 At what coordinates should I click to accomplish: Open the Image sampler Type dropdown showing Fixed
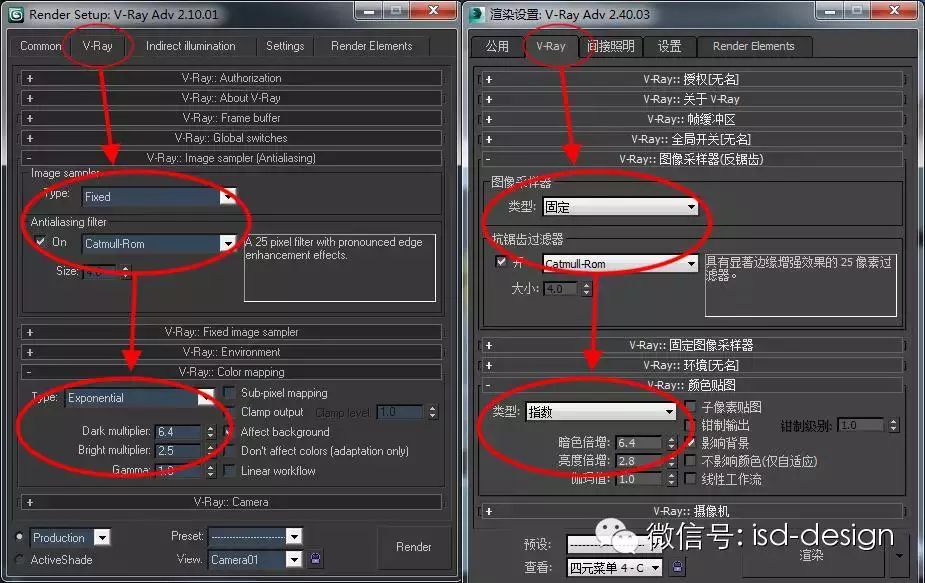[x=160, y=196]
